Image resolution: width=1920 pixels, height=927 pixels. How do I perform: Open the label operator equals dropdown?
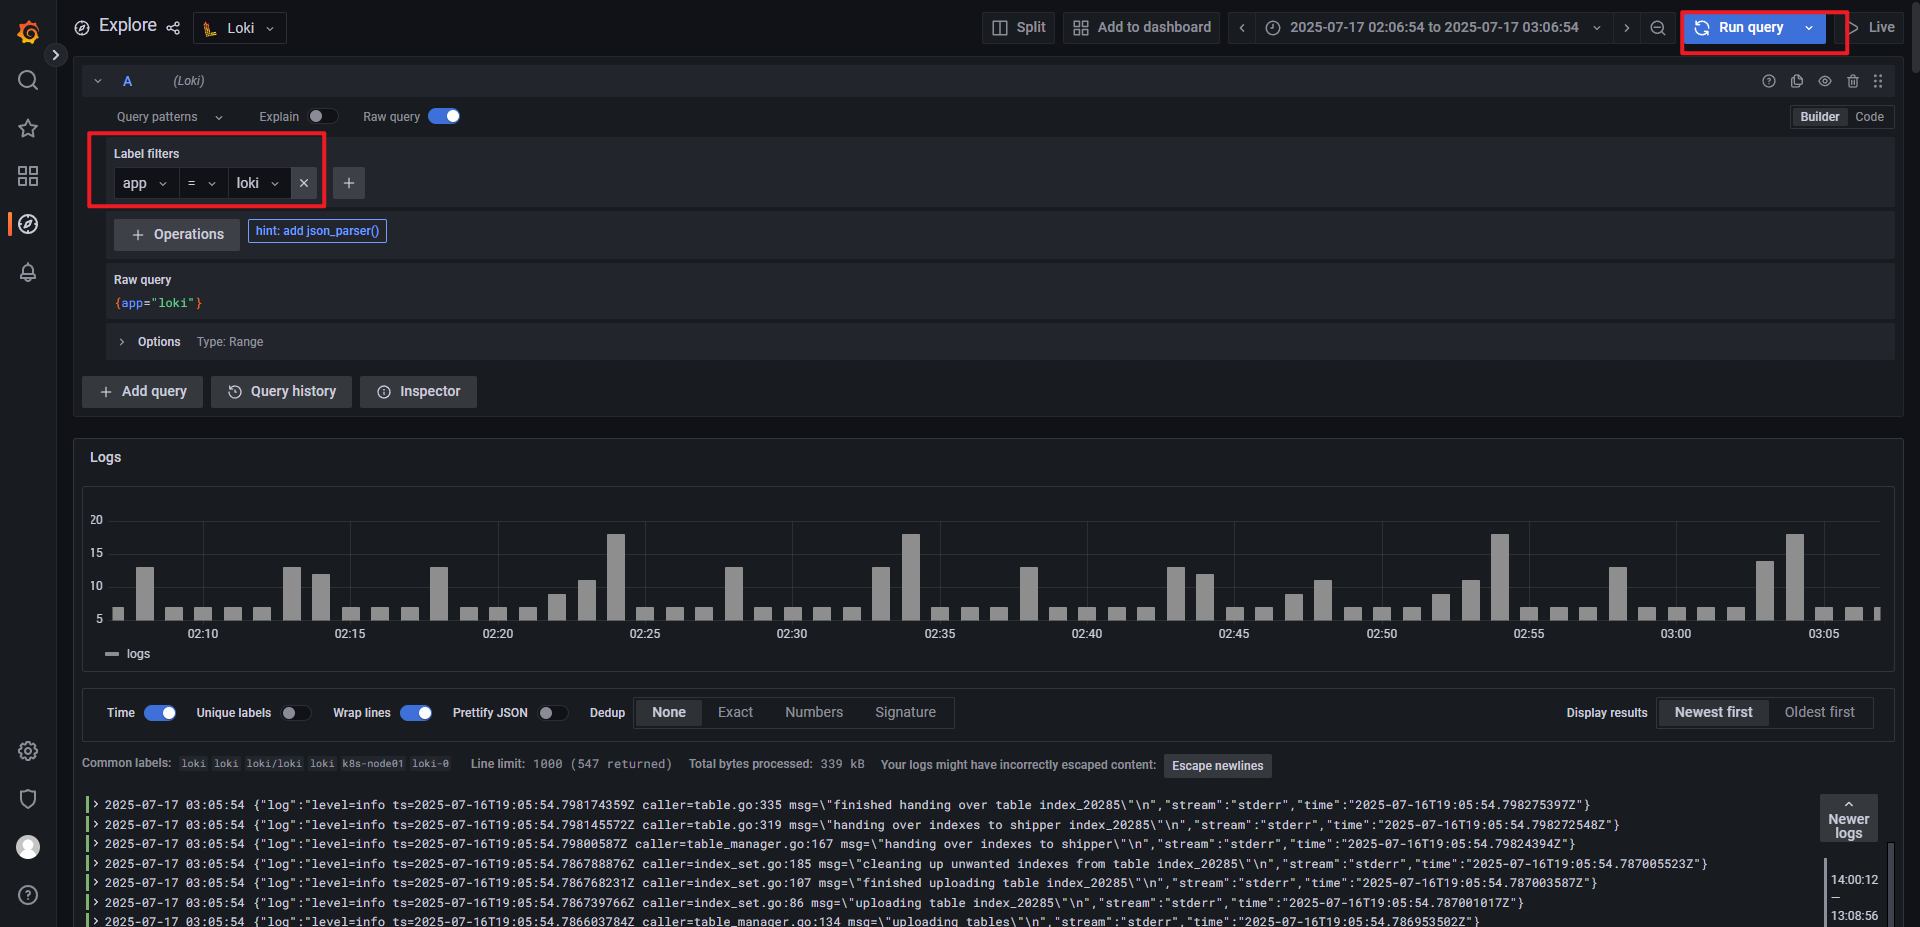click(x=203, y=183)
